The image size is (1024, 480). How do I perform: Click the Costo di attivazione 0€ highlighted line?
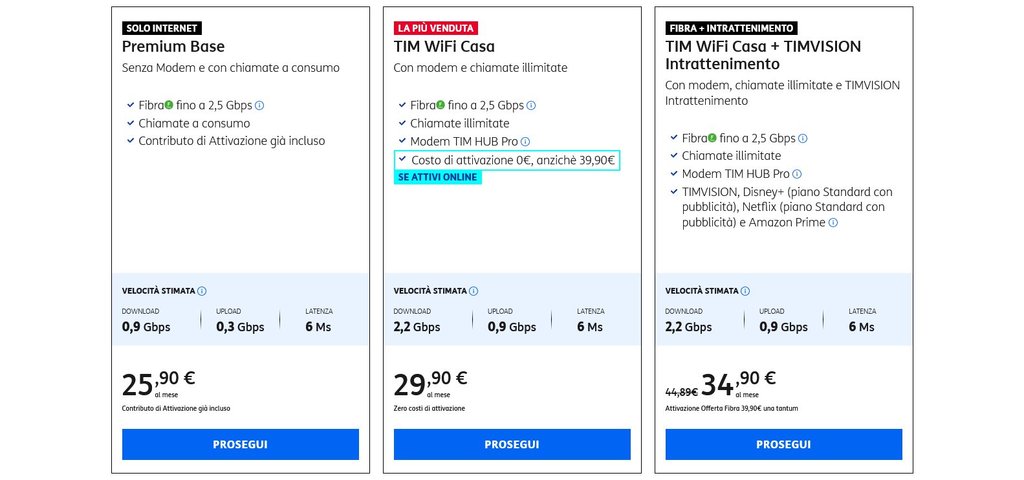point(507,160)
